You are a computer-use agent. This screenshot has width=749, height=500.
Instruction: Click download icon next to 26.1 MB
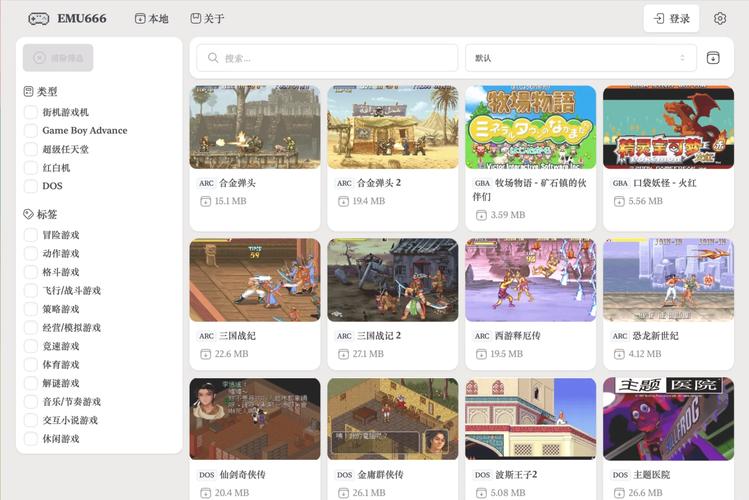pyautogui.click(x=343, y=493)
